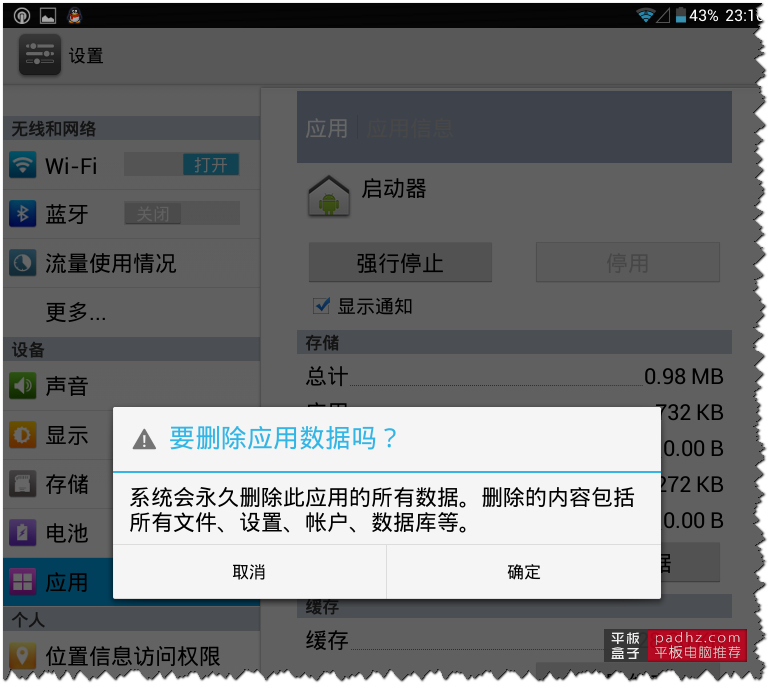Tap the circular notification icon in status bar
Image resolution: width=775 pixels, height=690 pixels.
pyautogui.click(x=22, y=16)
